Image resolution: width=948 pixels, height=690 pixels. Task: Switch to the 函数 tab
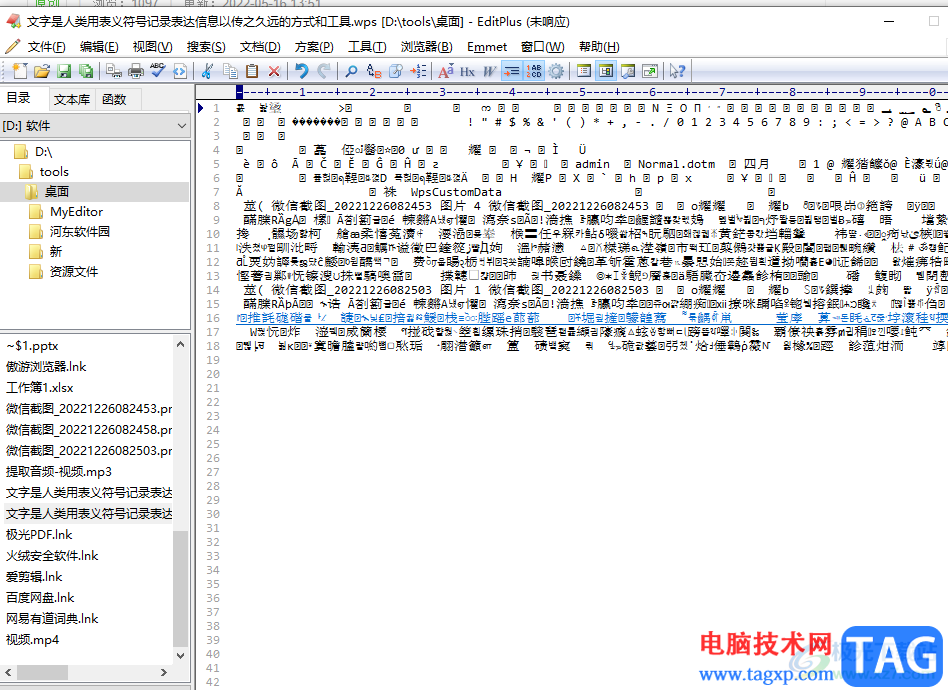coord(114,99)
